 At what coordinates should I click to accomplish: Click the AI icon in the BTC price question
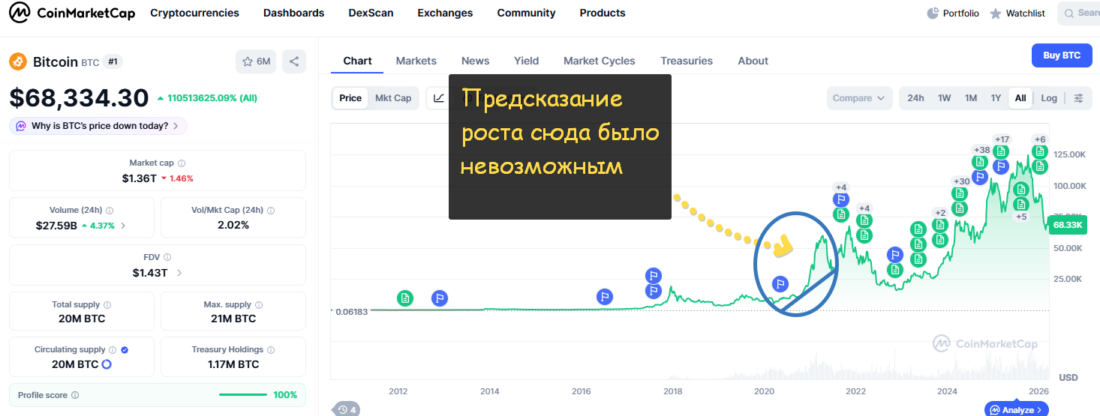click(21, 126)
